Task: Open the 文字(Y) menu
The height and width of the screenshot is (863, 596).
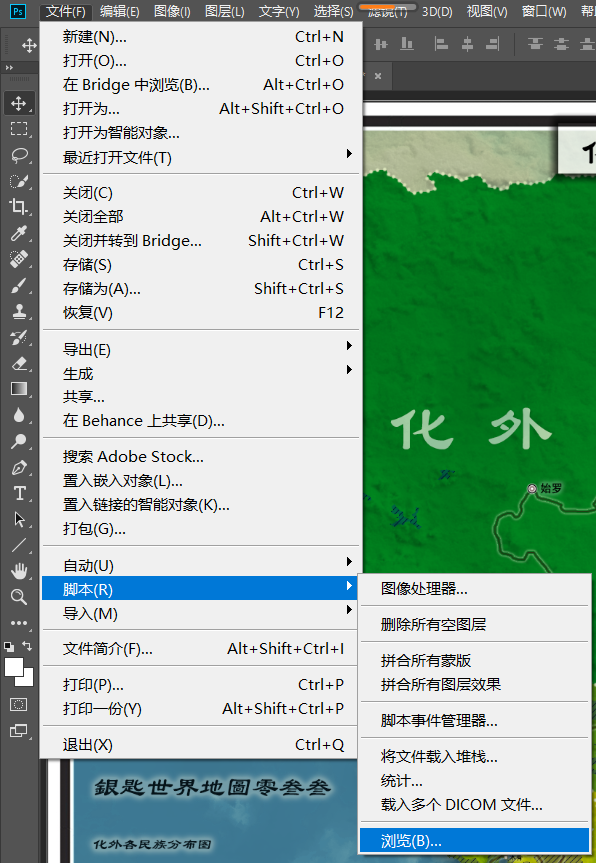Action: tap(278, 11)
